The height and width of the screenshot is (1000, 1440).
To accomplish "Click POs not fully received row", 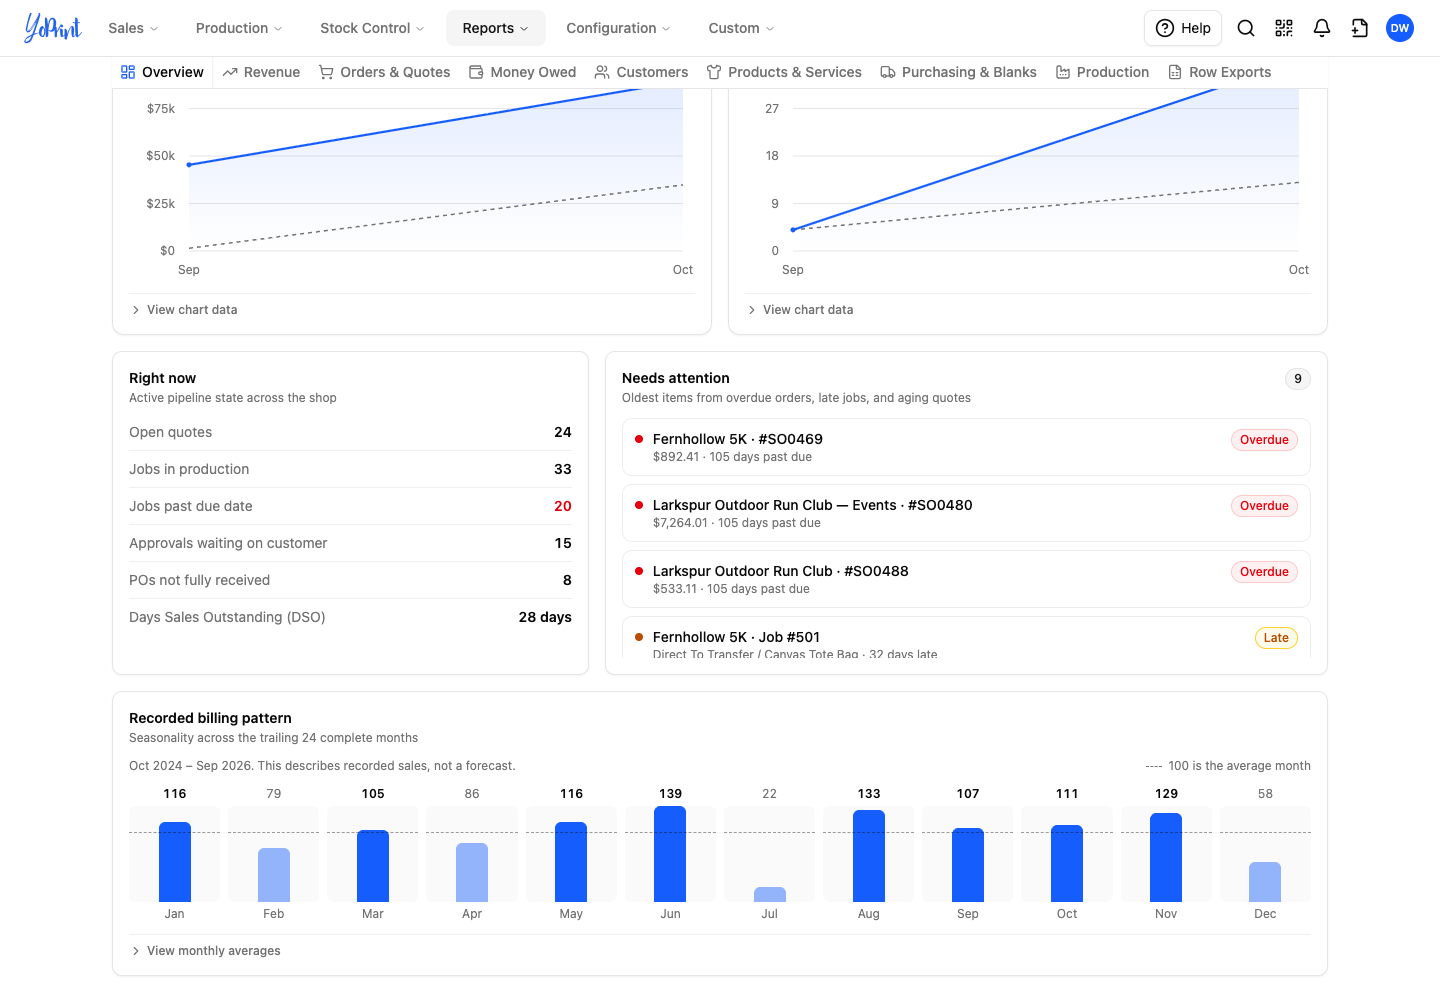I will [350, 580].
